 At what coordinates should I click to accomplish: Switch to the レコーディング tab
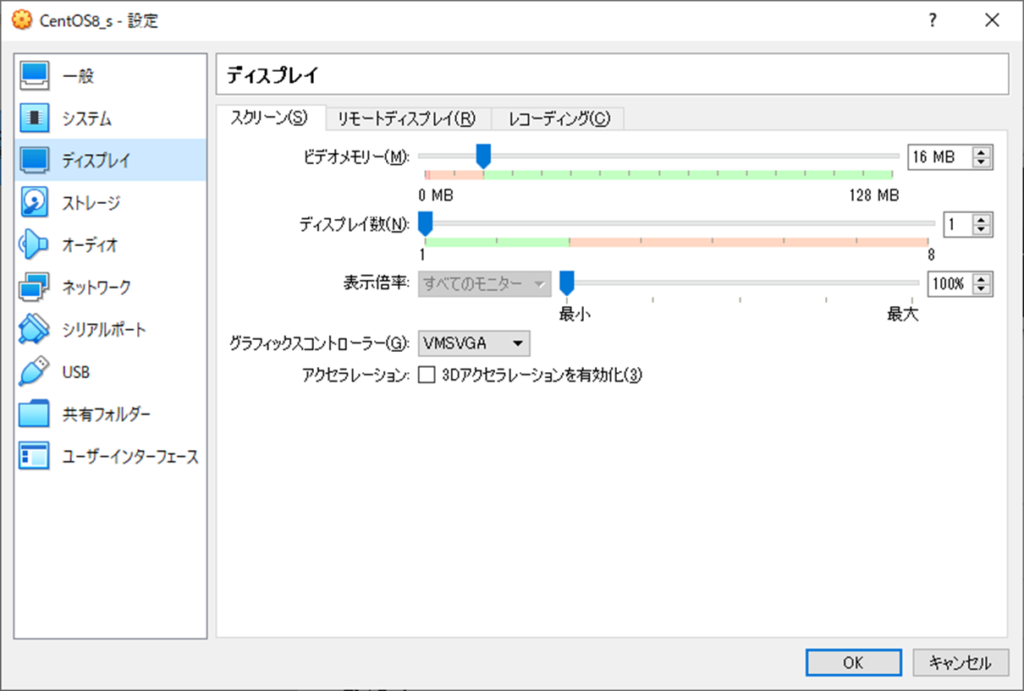click(x=559, y=119)
